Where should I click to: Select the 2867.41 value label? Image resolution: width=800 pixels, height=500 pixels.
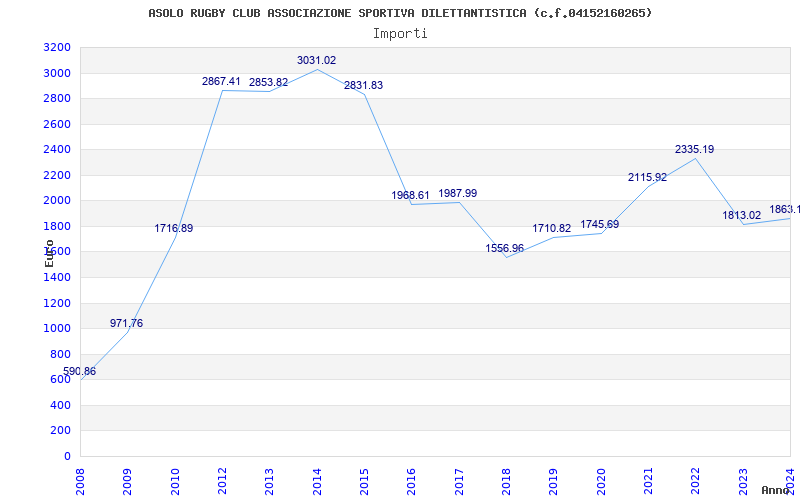click(221, 81)
